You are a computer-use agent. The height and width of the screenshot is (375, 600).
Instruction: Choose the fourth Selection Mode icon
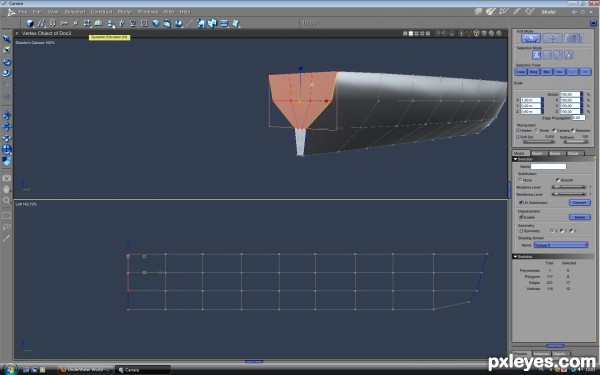(x=569, y=55)
